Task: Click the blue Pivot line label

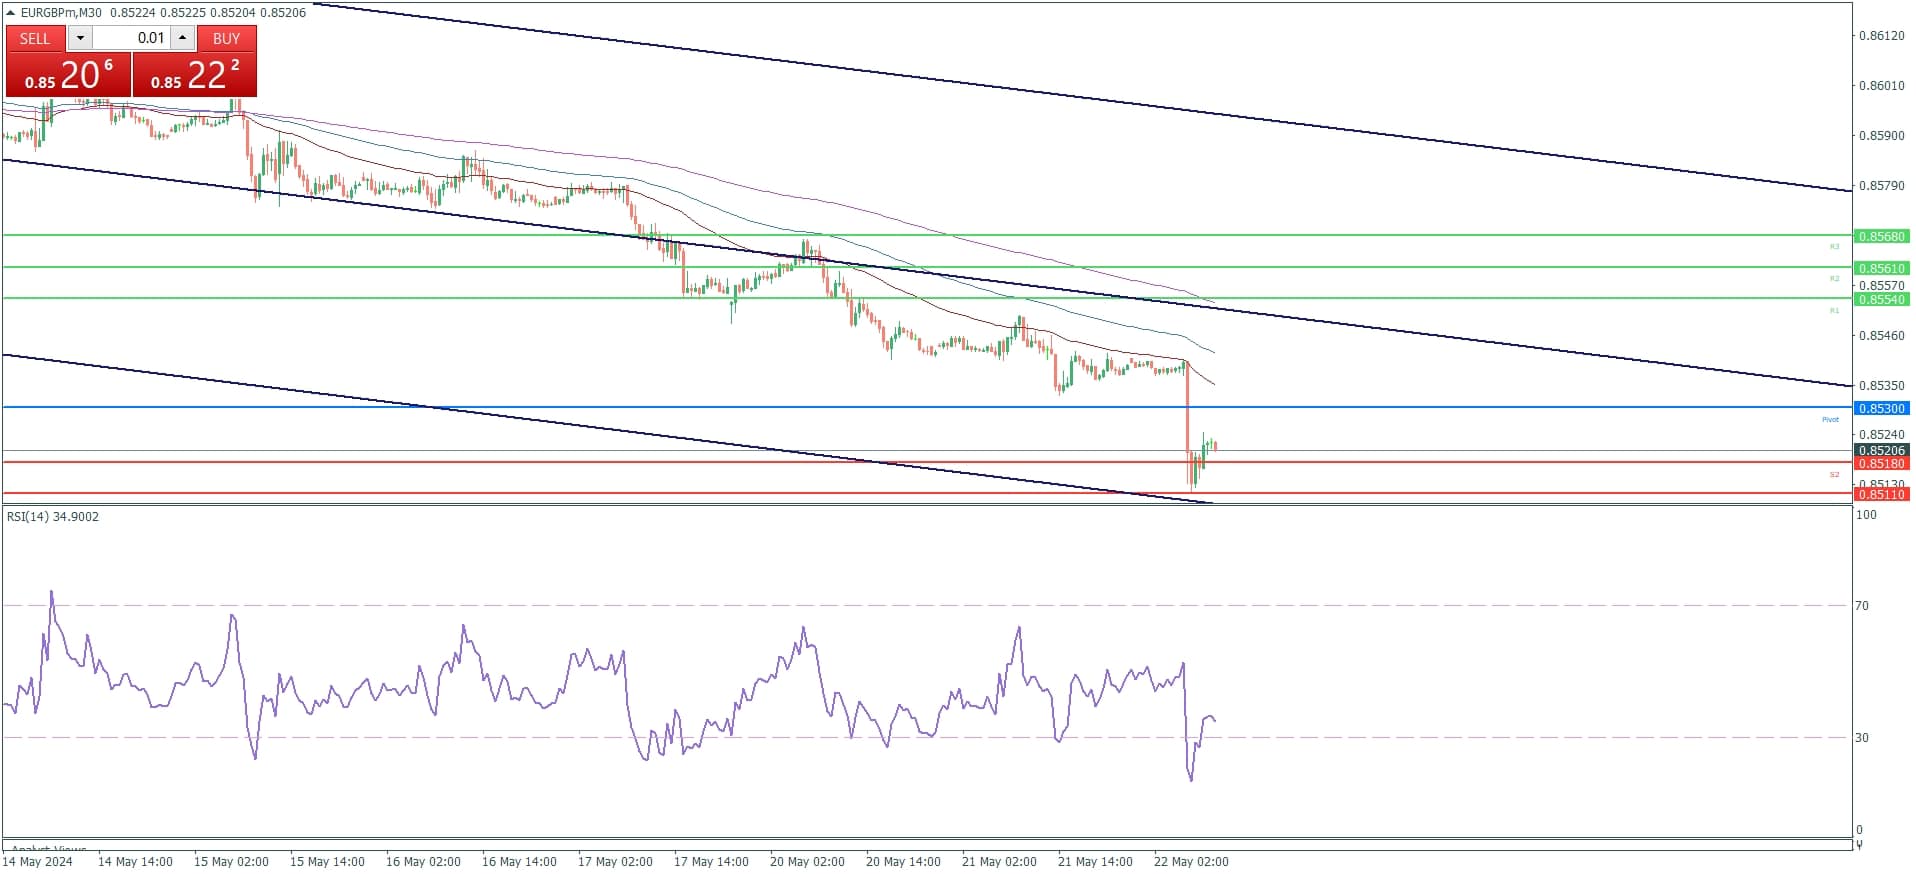Action: [x=1830, y=419]
